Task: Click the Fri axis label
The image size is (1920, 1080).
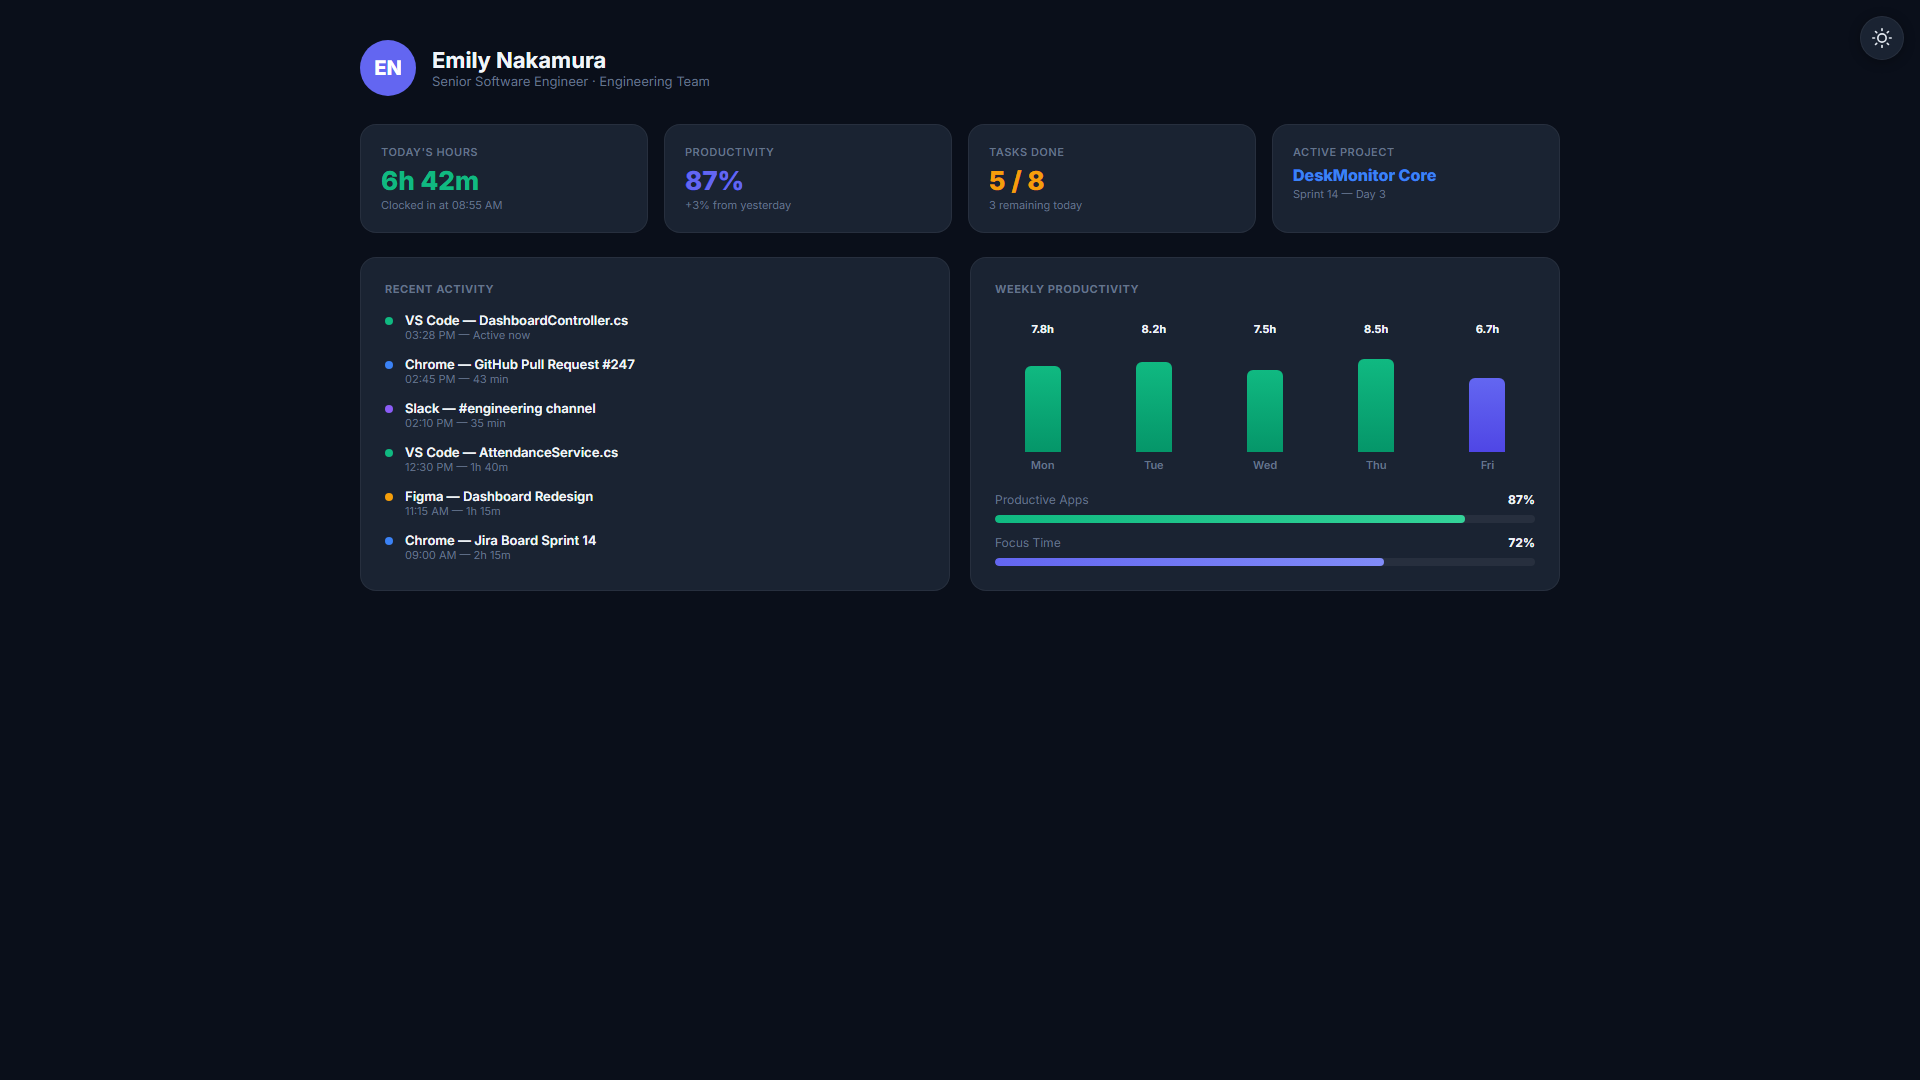Action: pos(1486,465)
